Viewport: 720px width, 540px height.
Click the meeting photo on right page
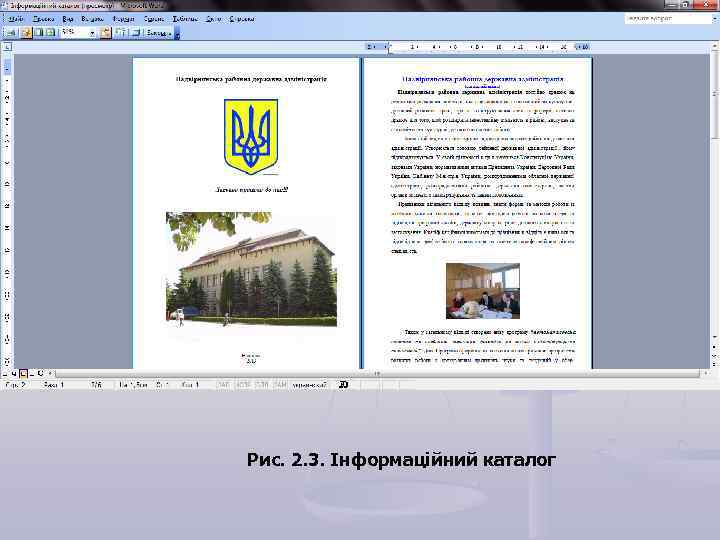pos(483,291)
